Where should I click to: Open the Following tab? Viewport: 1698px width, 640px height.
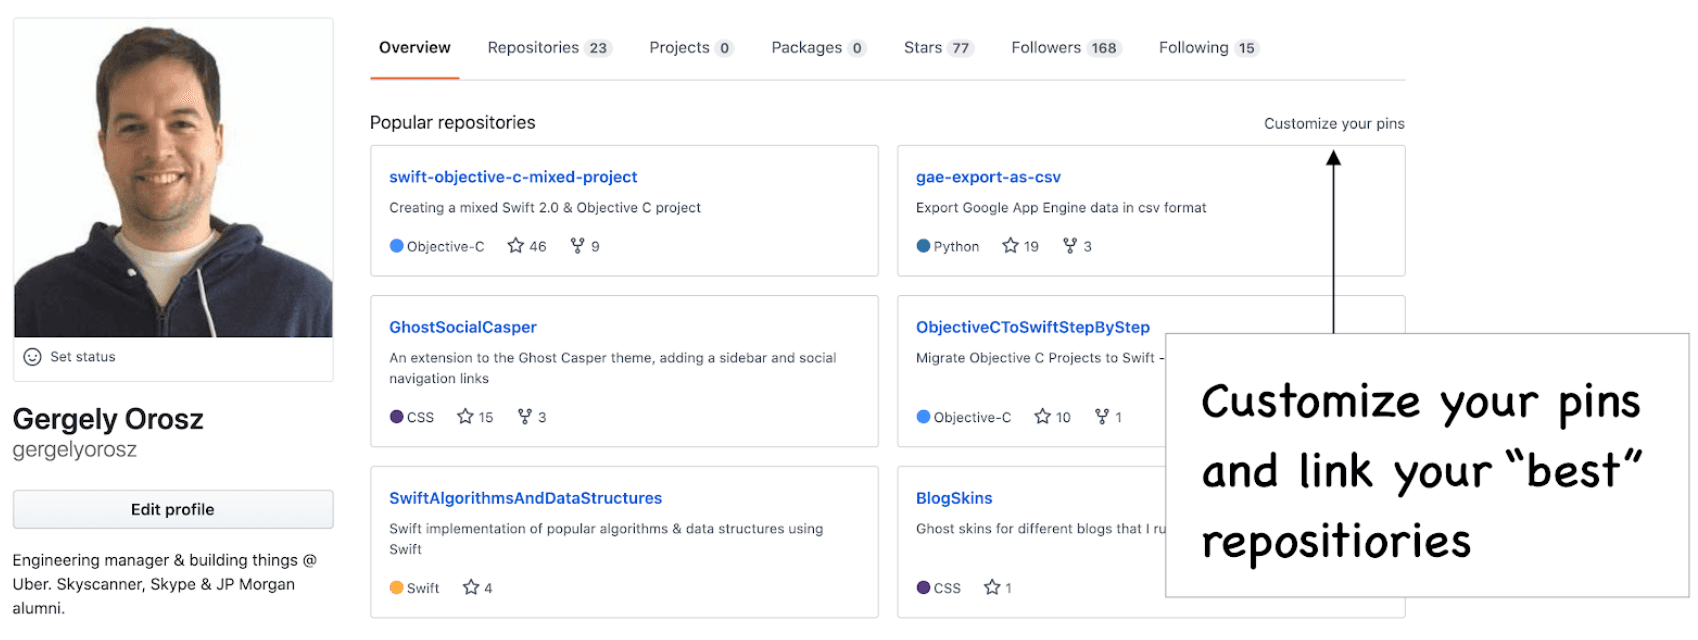pos(1208,48)
